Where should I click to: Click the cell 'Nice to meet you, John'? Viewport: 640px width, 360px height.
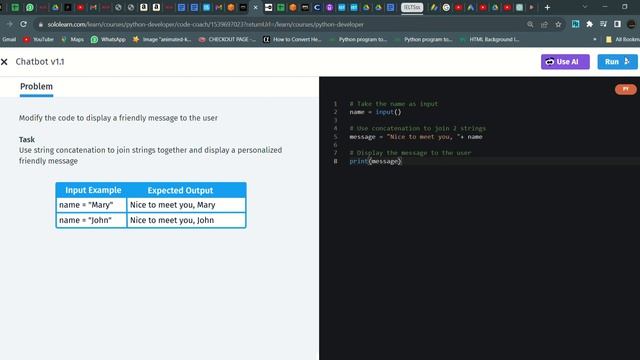click(x=186, y=220)
